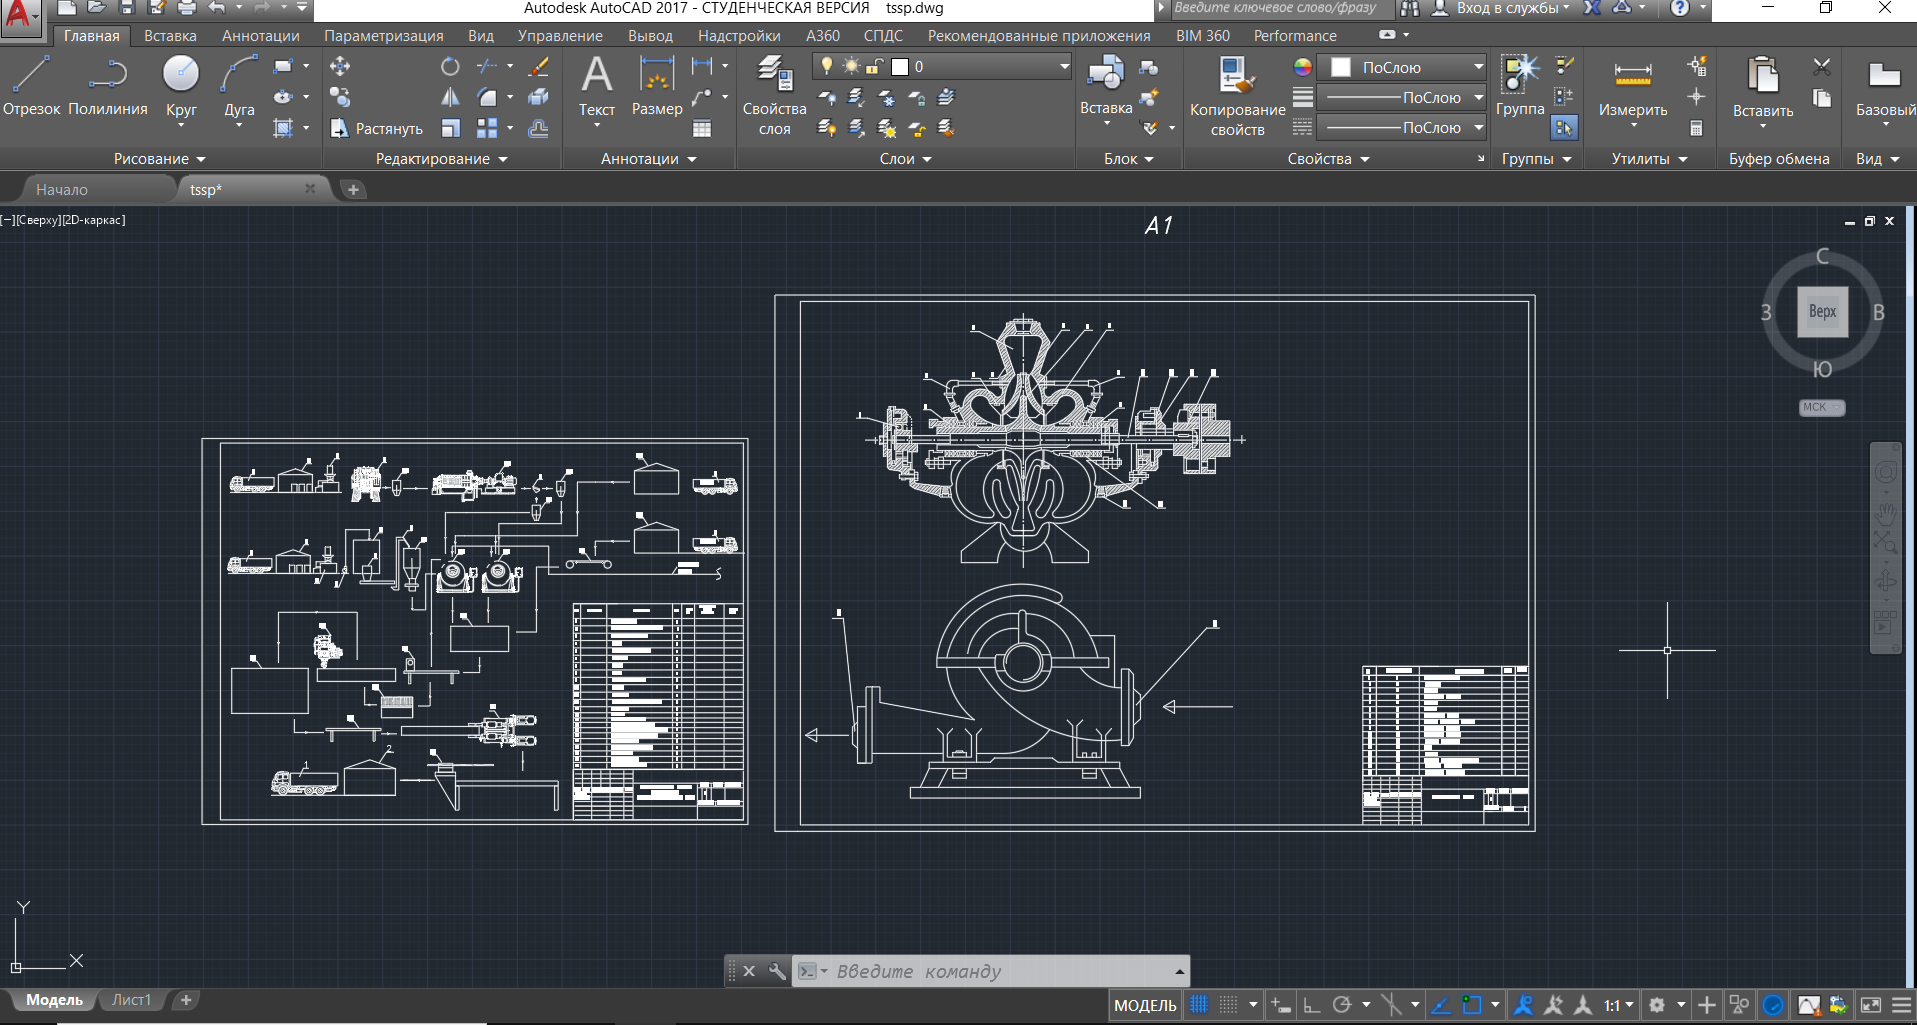Click Копирование свойств (match properties)

coord(1237,96)
